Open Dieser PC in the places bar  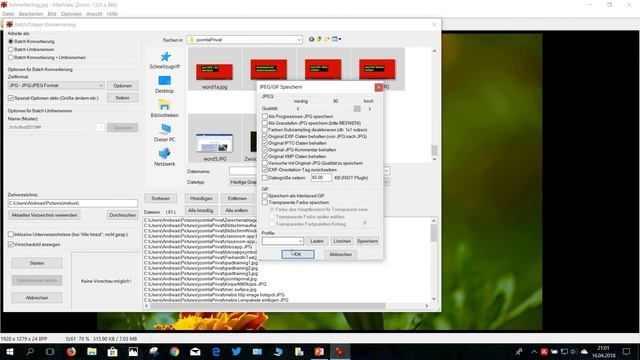pyautogui.click(x=164, y=133)
